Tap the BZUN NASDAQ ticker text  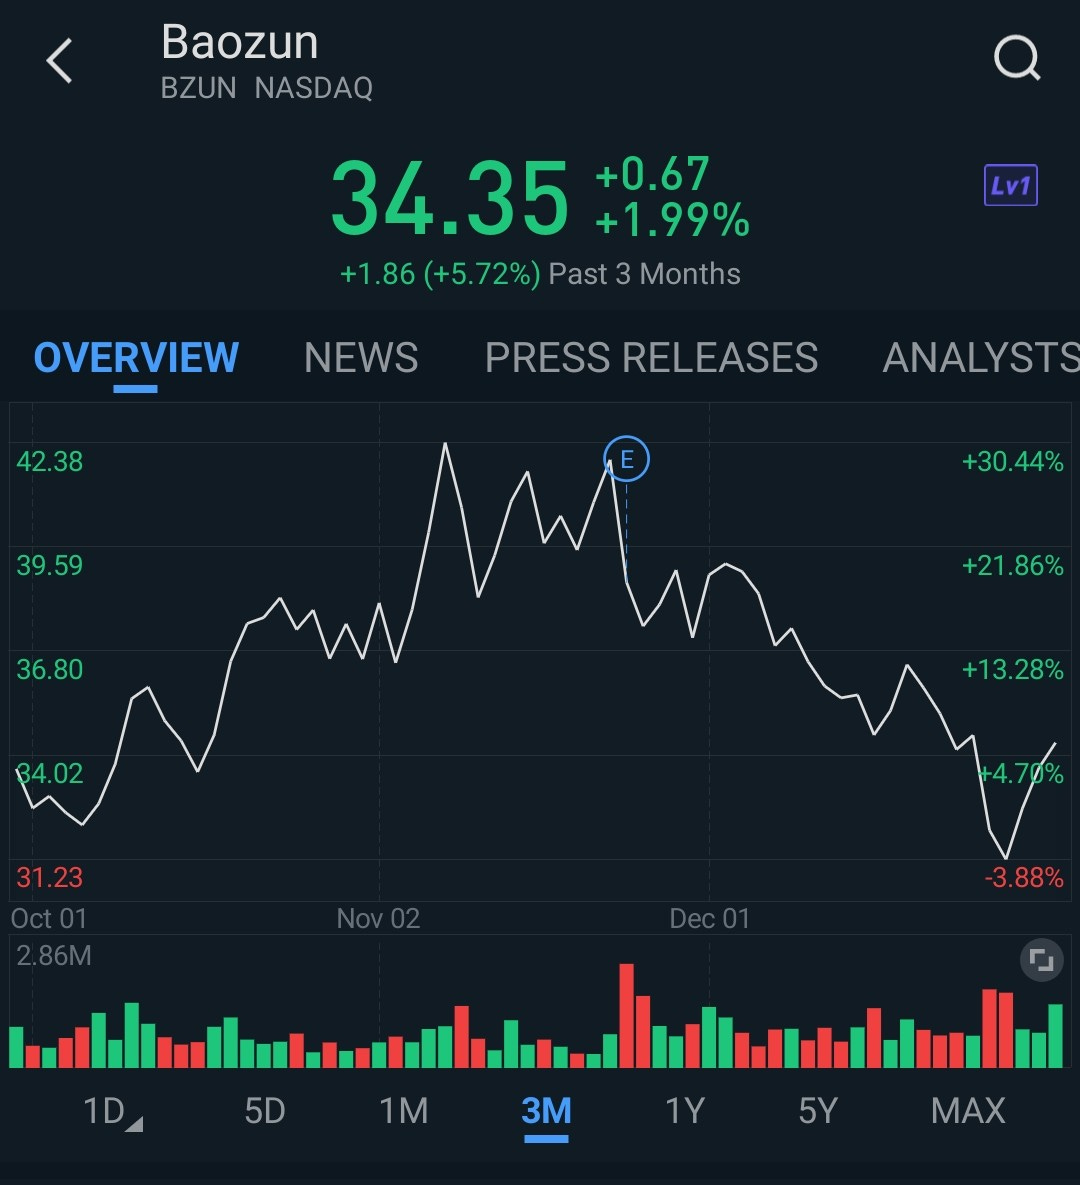(267, 88)
